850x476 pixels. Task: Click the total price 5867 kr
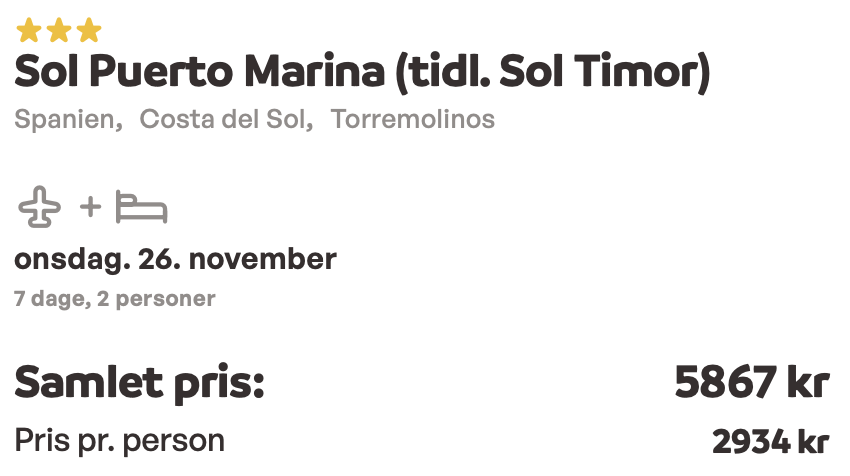(x=752, y=382)
